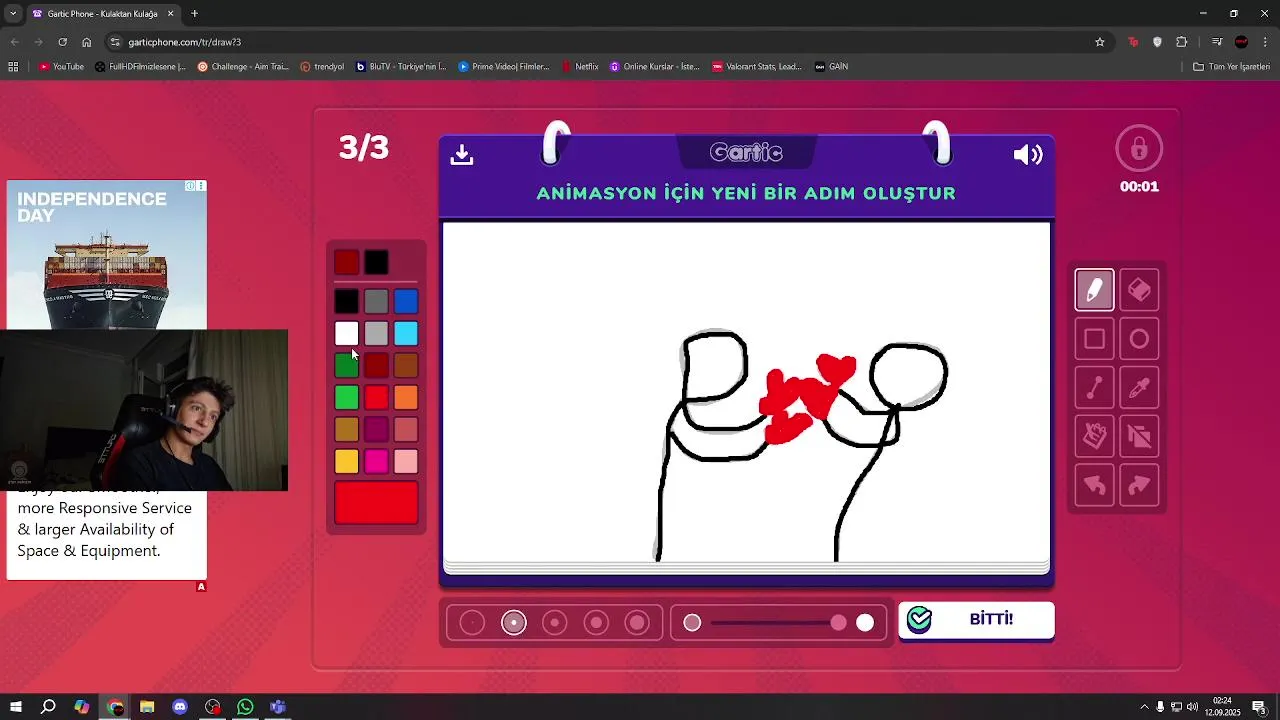
Task: Open the large current-color picker box
Action: point(376,503)
